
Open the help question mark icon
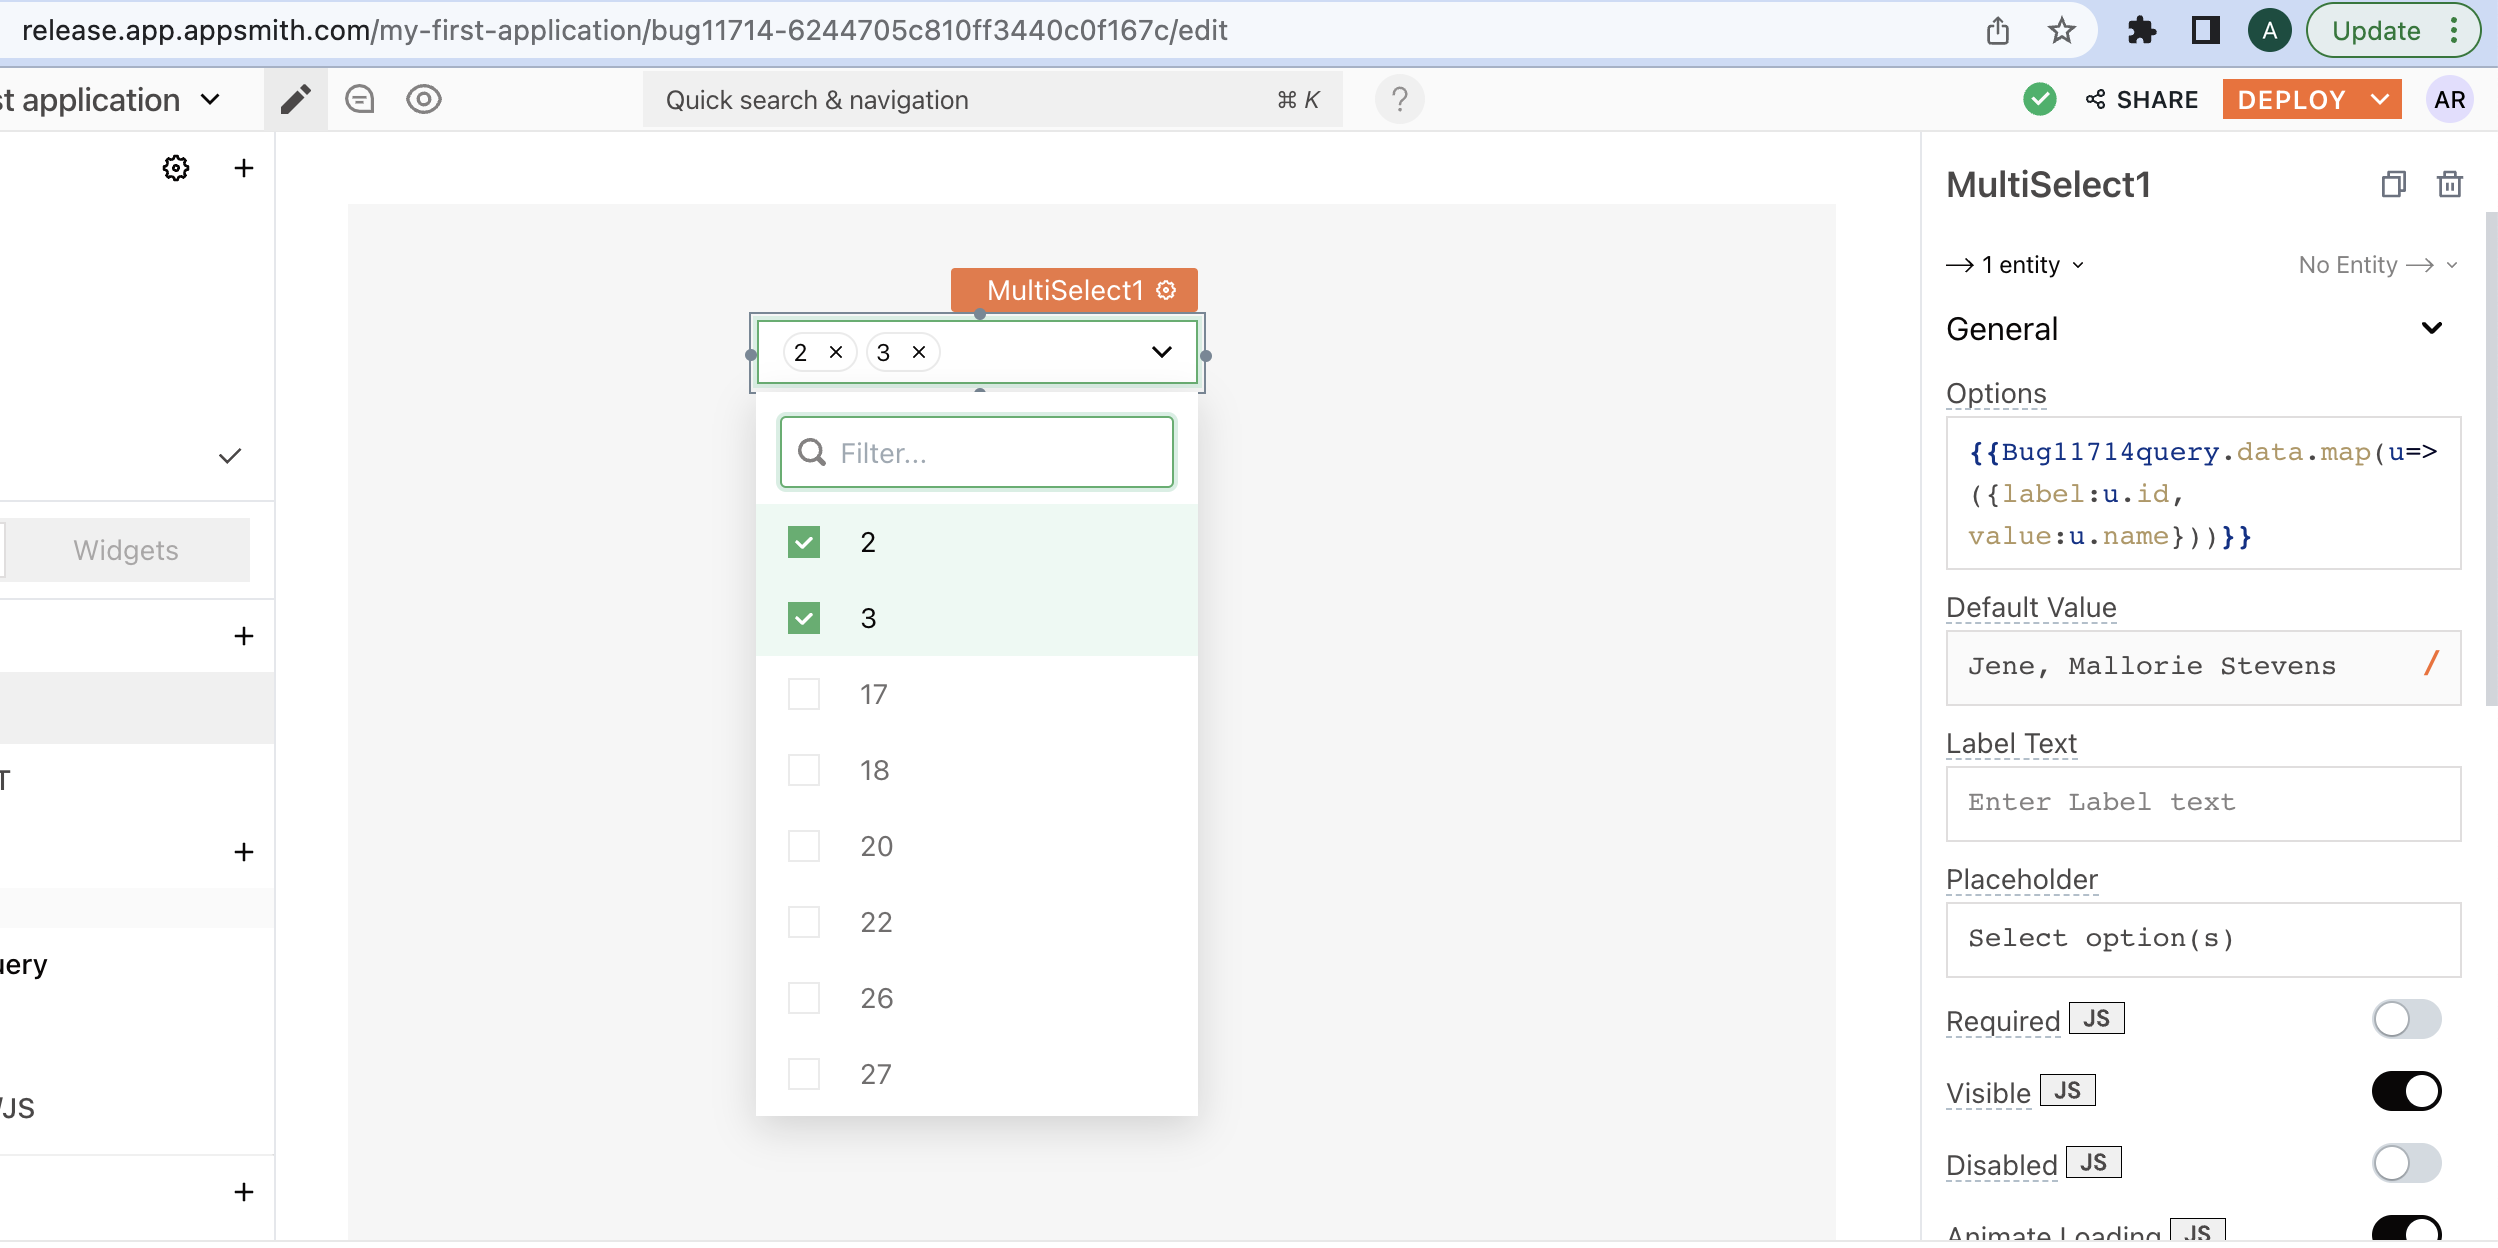[x=1399, y=99]
